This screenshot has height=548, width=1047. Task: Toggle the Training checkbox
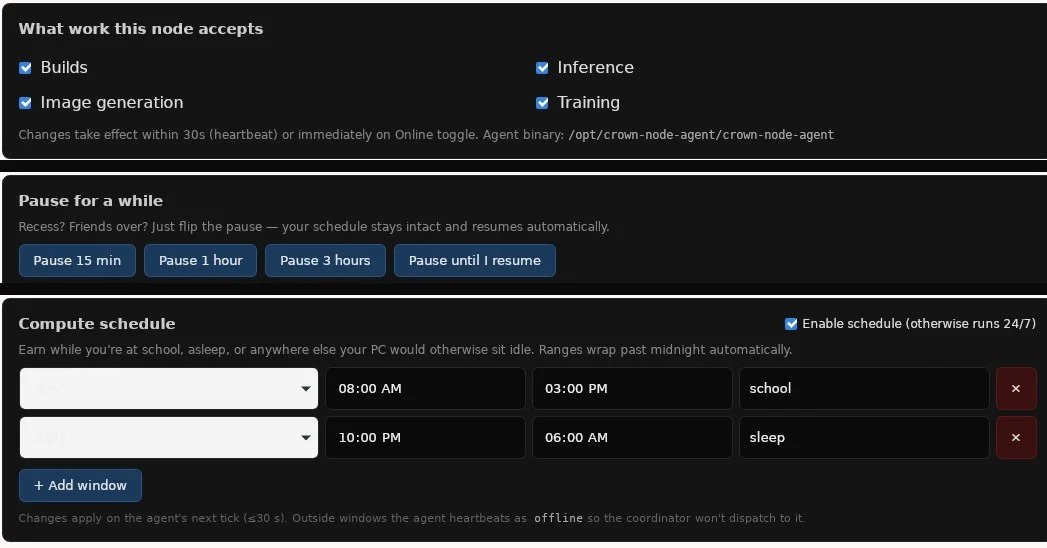(x=542, y=103)
